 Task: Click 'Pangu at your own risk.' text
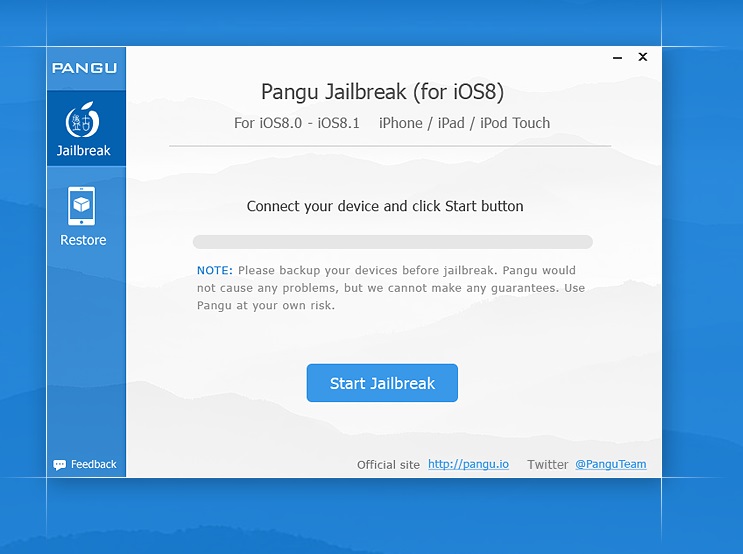tap(266, 306)
